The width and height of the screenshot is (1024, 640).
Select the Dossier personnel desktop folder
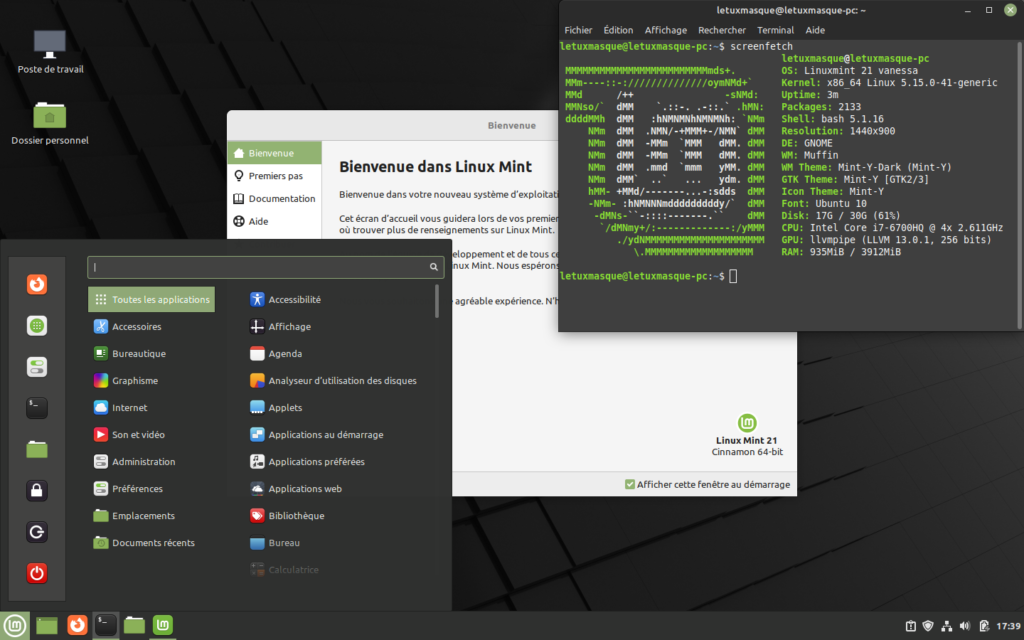coord(50,123)
